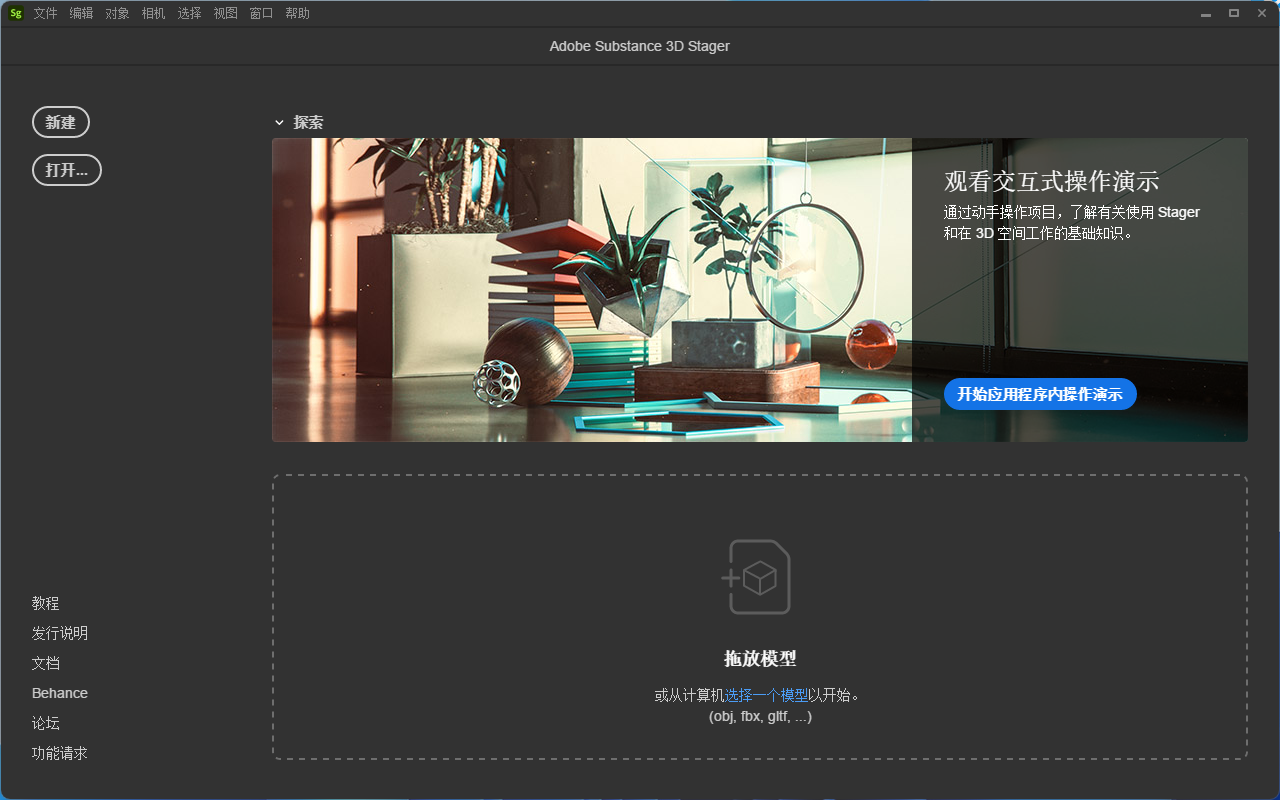Click the 选择一个模型 link
Viewport: 1280px width, 800px height.
click(767, 695)
